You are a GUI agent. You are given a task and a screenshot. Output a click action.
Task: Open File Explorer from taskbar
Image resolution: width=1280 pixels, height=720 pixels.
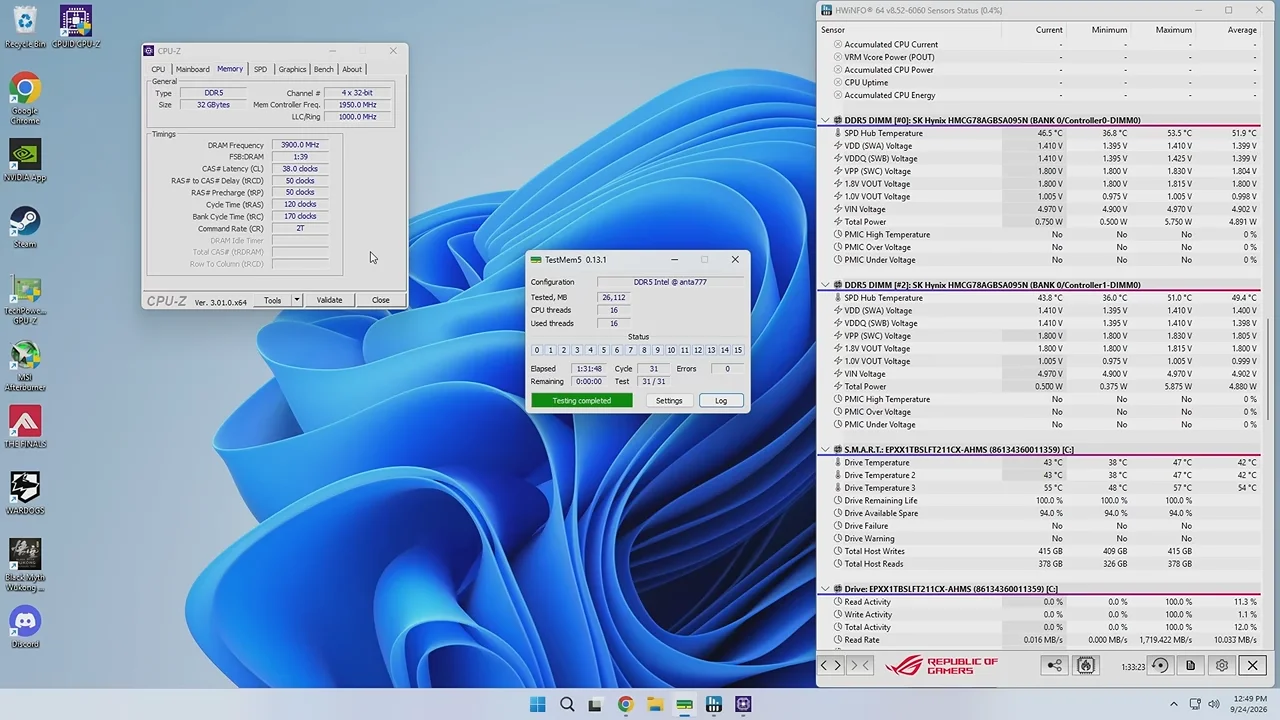[x=654, y=704]
